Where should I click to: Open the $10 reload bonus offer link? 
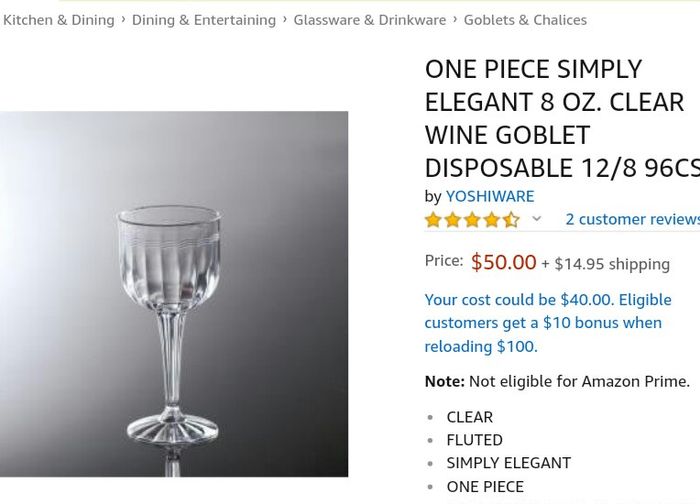pos(548,323)
